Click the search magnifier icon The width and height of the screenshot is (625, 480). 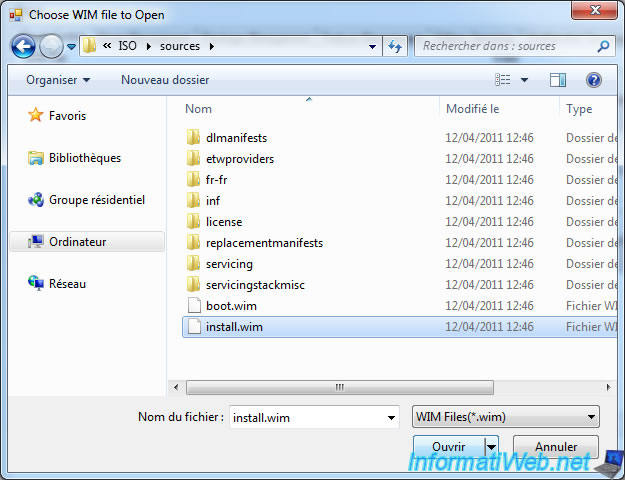(x=603, y=46)
